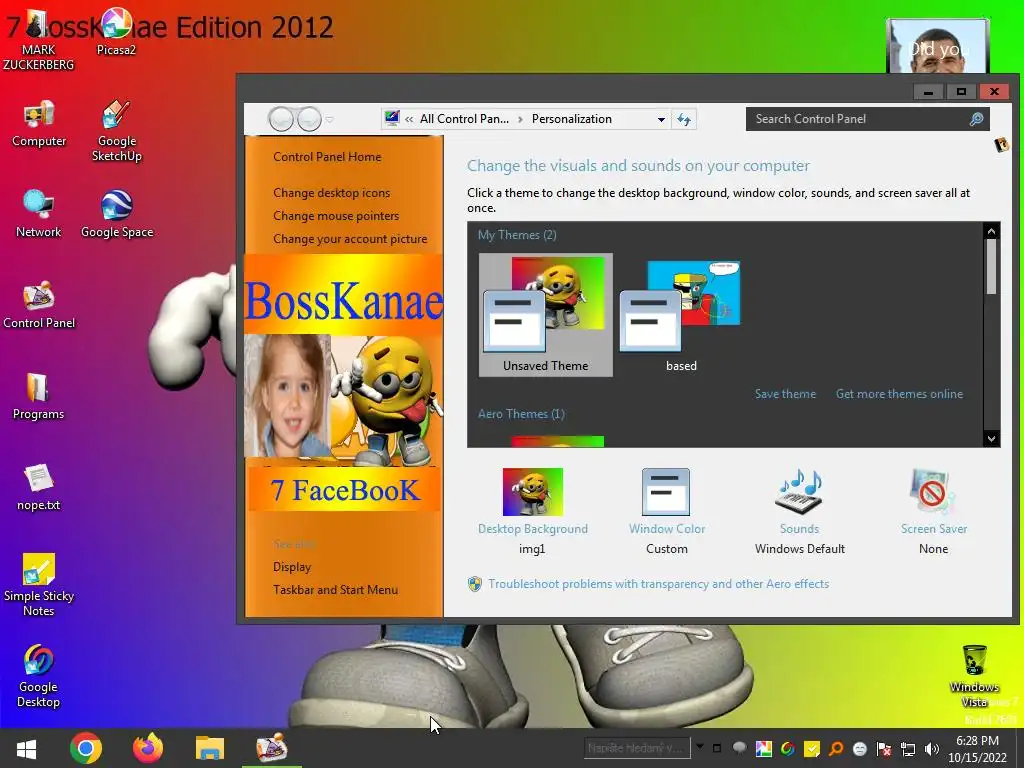
Task: Click the scroll up arrow in themes list
Action: 991,231
